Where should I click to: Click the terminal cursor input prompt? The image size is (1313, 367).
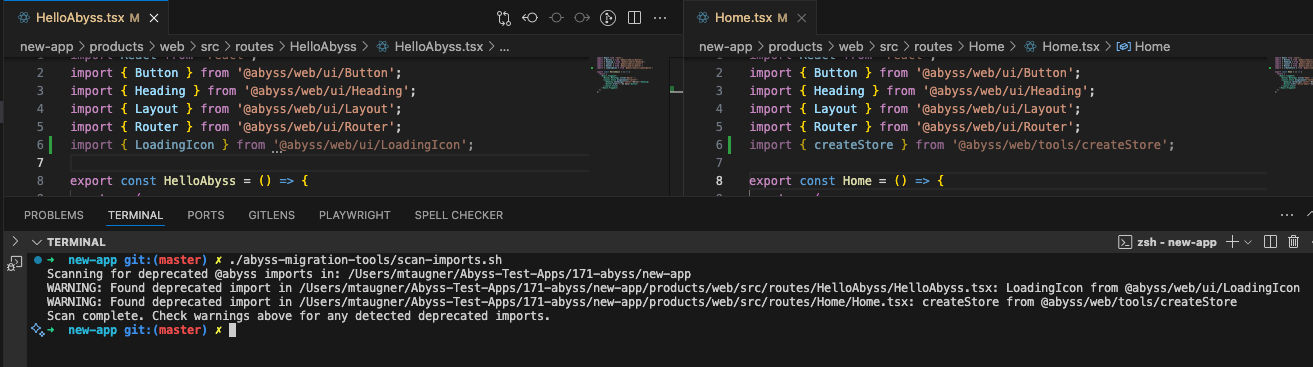tap(232, 330)
